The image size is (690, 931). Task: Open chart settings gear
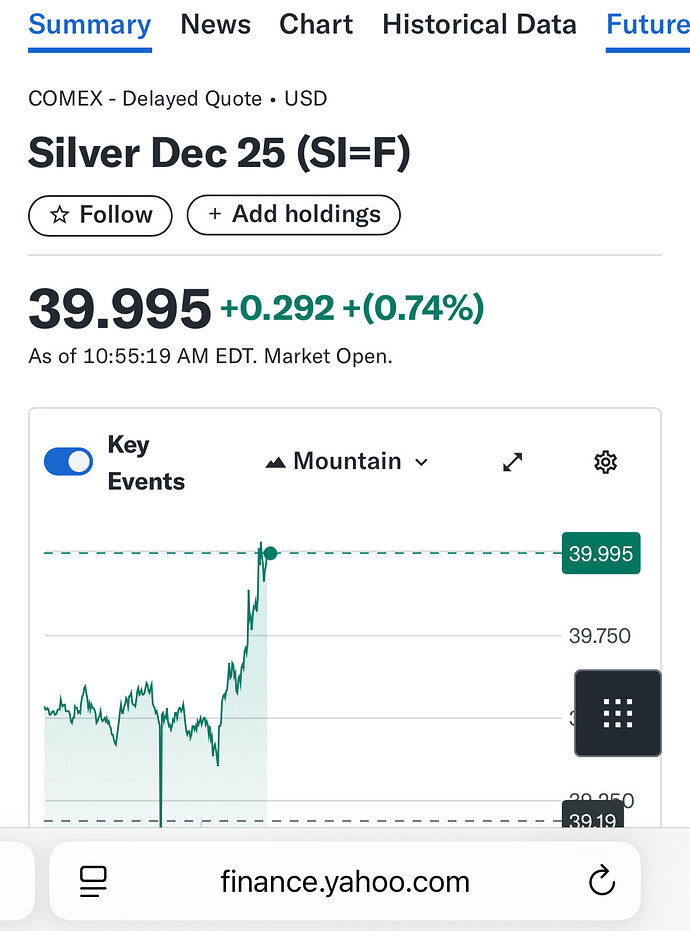(605, 461)
